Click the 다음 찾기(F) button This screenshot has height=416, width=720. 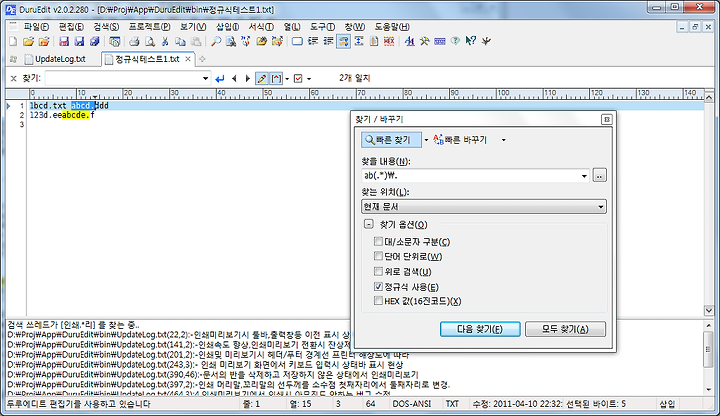click(480, 329)
